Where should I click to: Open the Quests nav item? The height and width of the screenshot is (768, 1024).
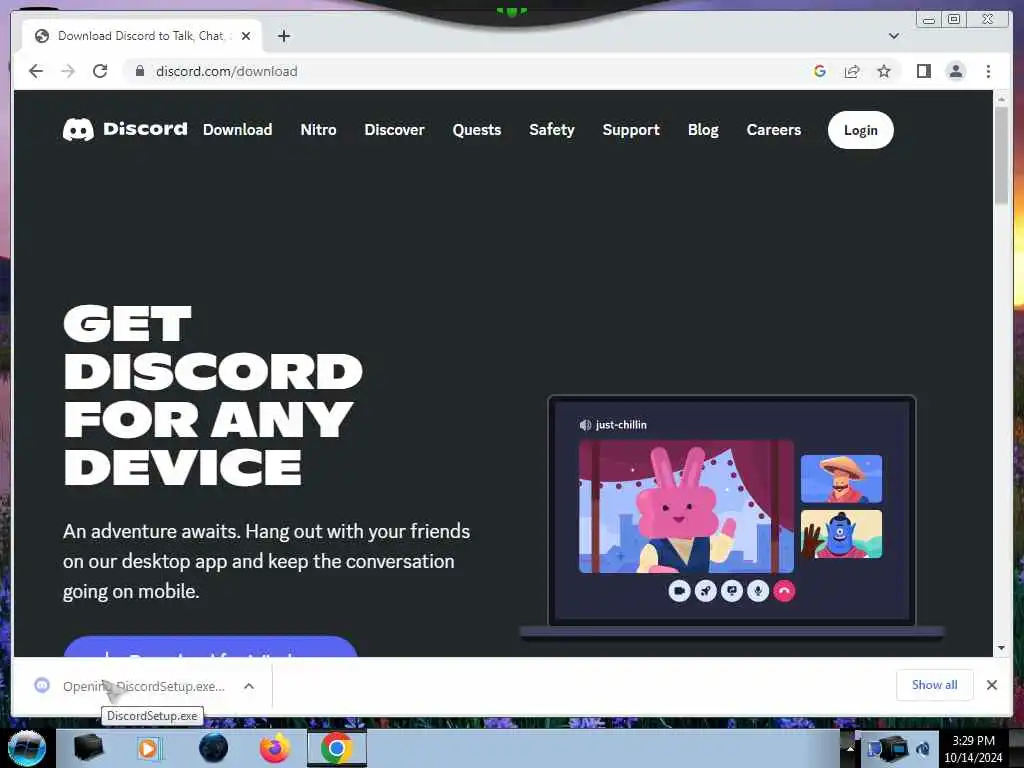477,129
